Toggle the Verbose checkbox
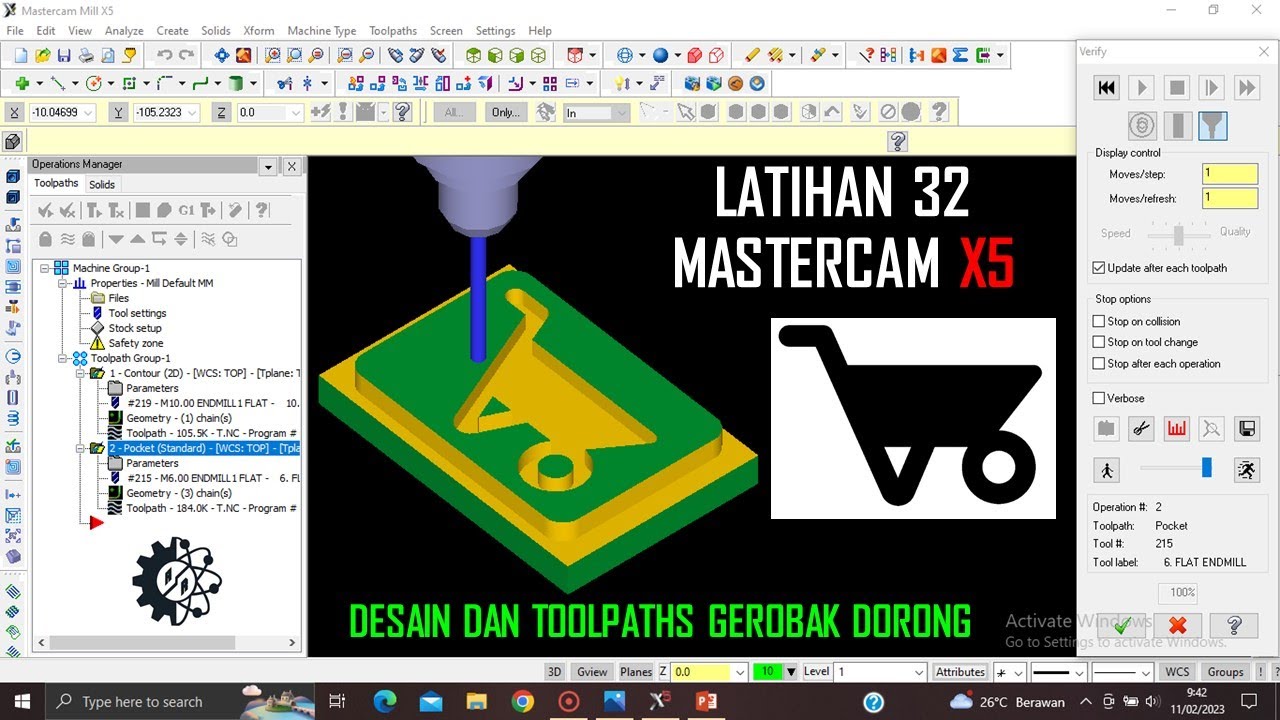This screenshot has height=720, width=1280. point(1099,398)
